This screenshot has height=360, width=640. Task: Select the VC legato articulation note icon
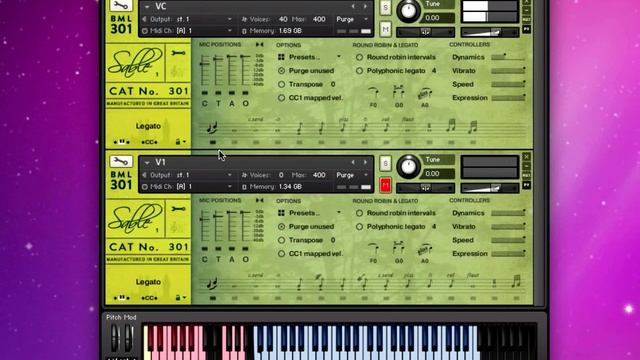[212, 128]
